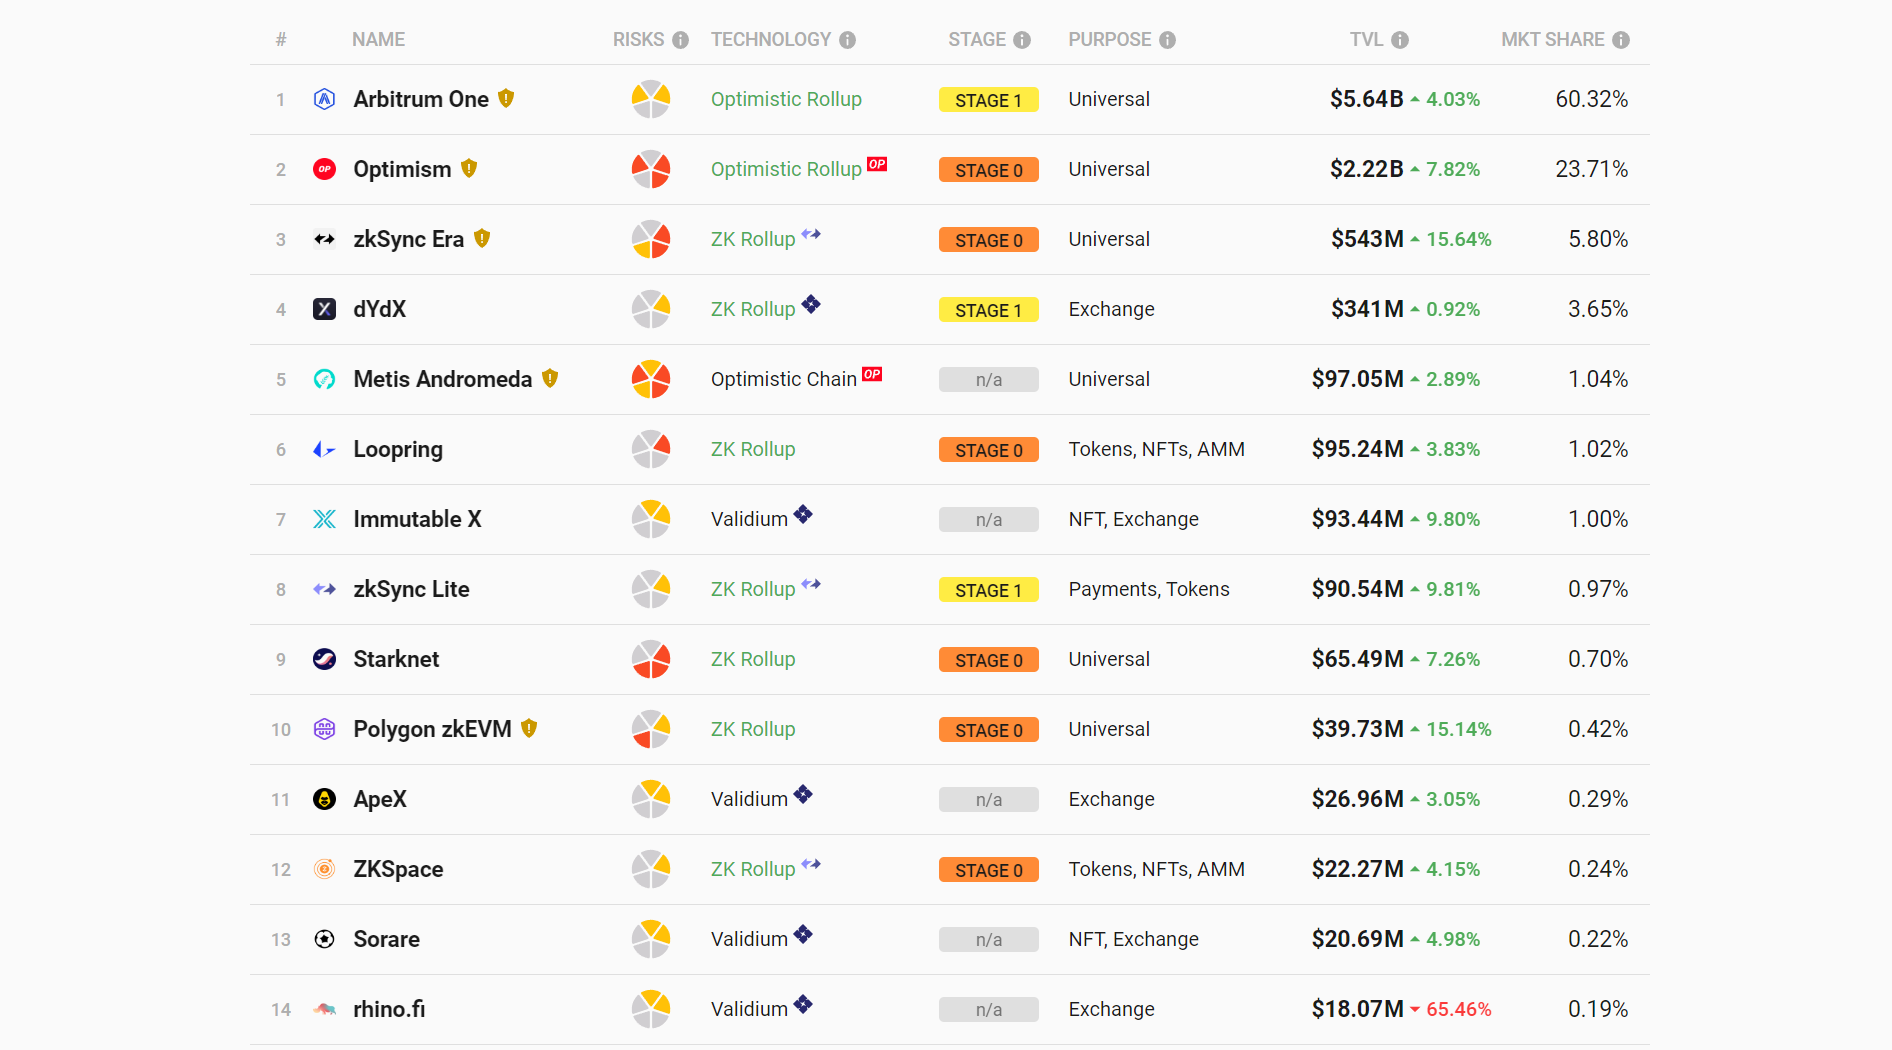The height and width of the screenshot is (1050, 1892).
Task: Click the StarkEx icon in Immutable X row
Action: pos(803,514)
